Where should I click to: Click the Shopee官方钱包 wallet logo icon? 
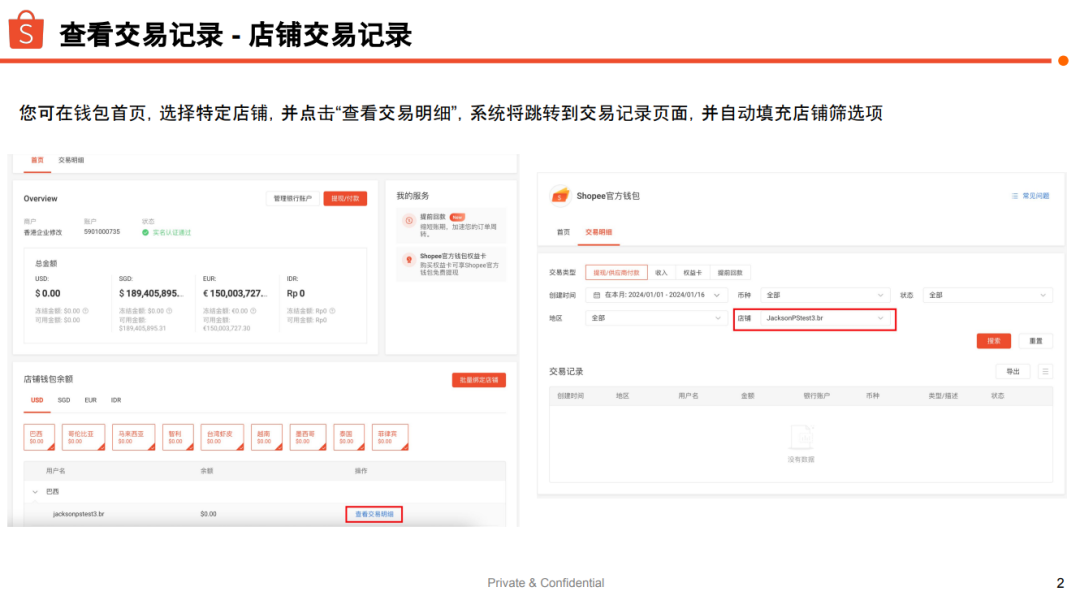click(561, 196)
